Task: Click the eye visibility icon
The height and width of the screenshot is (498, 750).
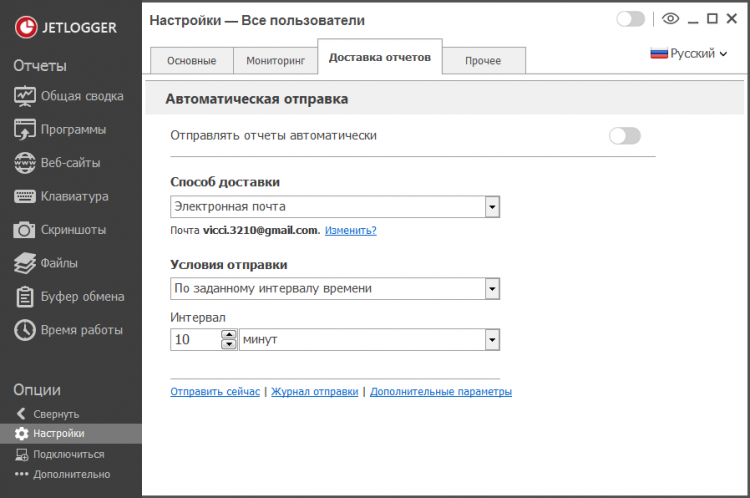Action: 670,19
